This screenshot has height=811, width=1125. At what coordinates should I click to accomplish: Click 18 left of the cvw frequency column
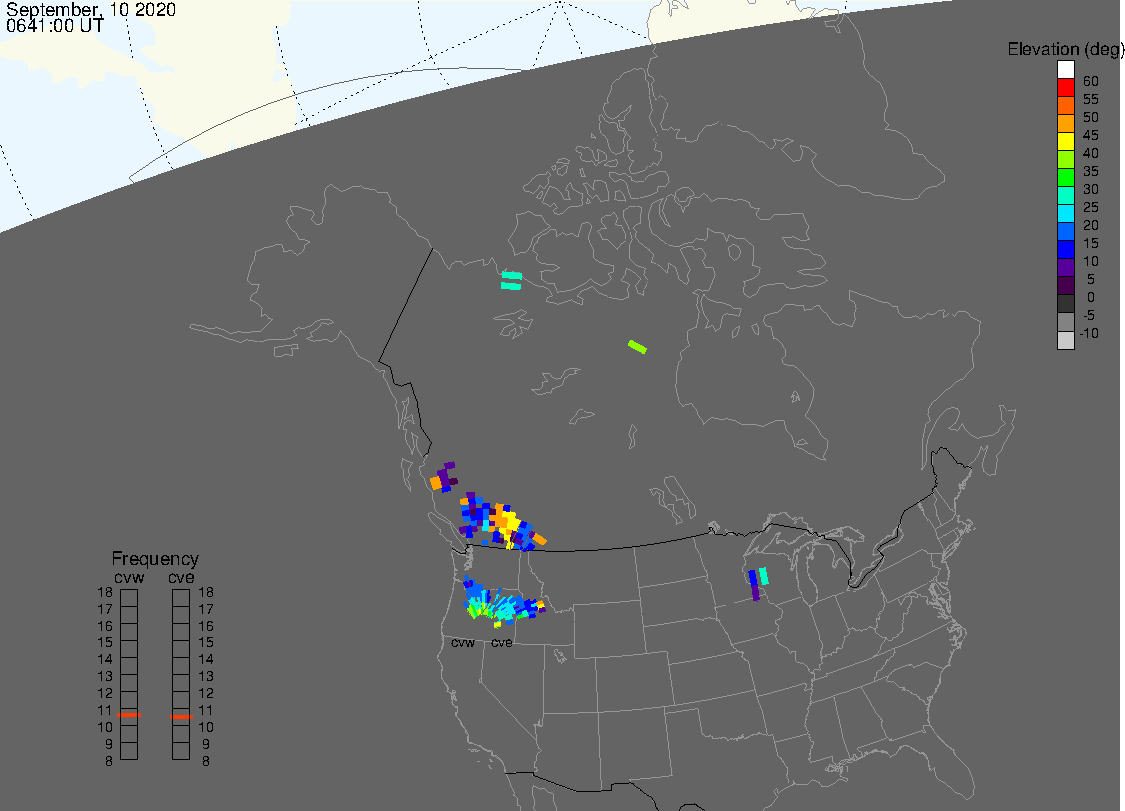point(105,592)
